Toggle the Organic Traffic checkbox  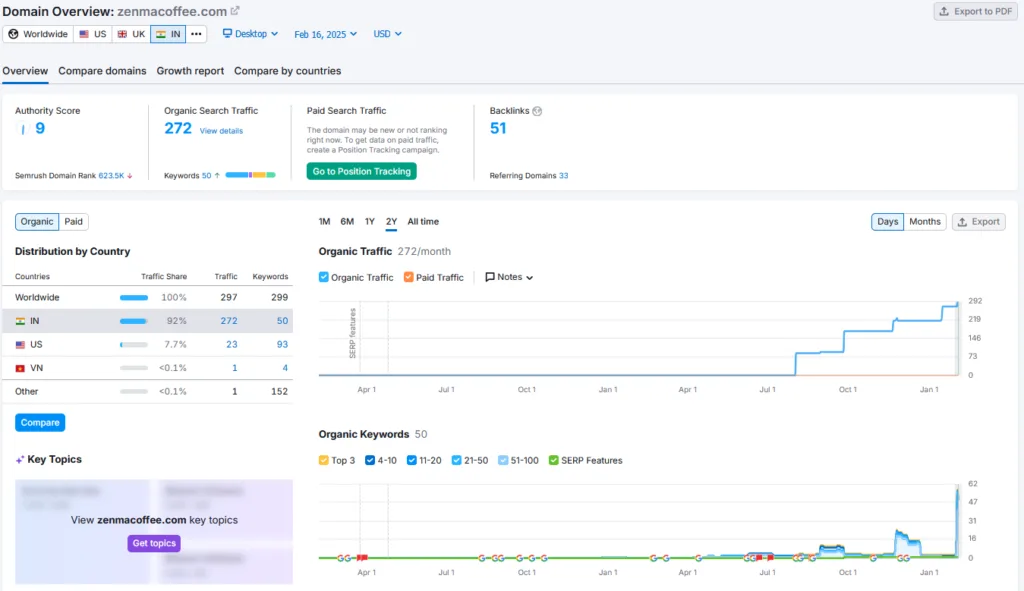tap(323, 277)
